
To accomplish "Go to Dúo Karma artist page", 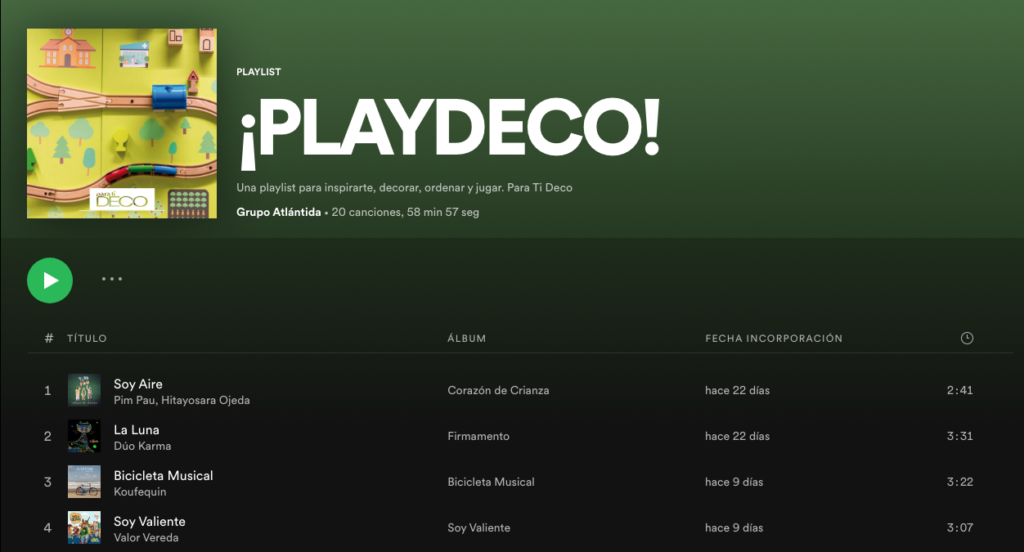I will (x=142, y=446).
